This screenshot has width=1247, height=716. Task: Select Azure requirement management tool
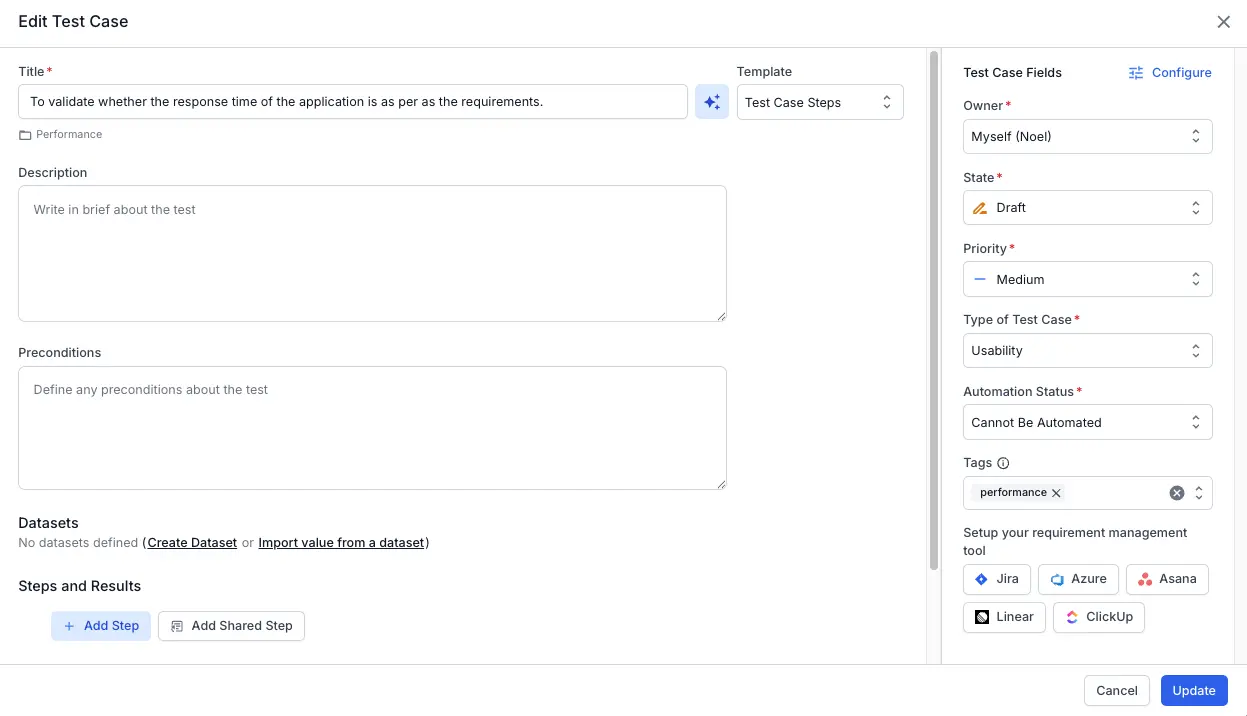point(1078,579)
